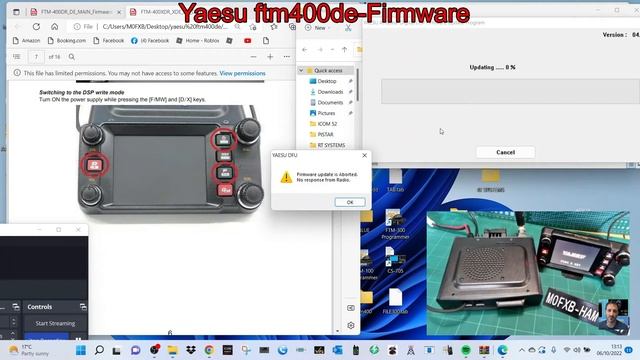The height and width of the screenshot is (360, 640).
Task: Click the Edge address bar URL
Action: (165, 27)
